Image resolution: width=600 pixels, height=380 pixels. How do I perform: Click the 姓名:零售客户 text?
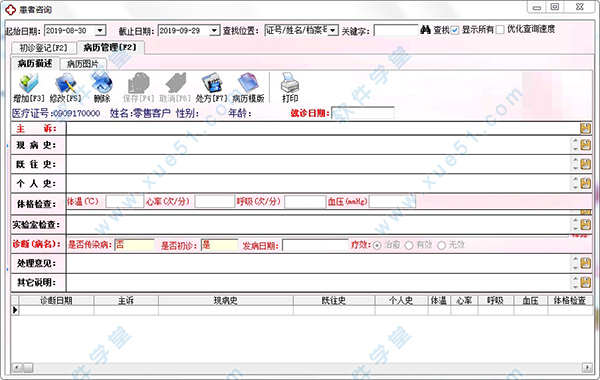click(x=140, y=113)
